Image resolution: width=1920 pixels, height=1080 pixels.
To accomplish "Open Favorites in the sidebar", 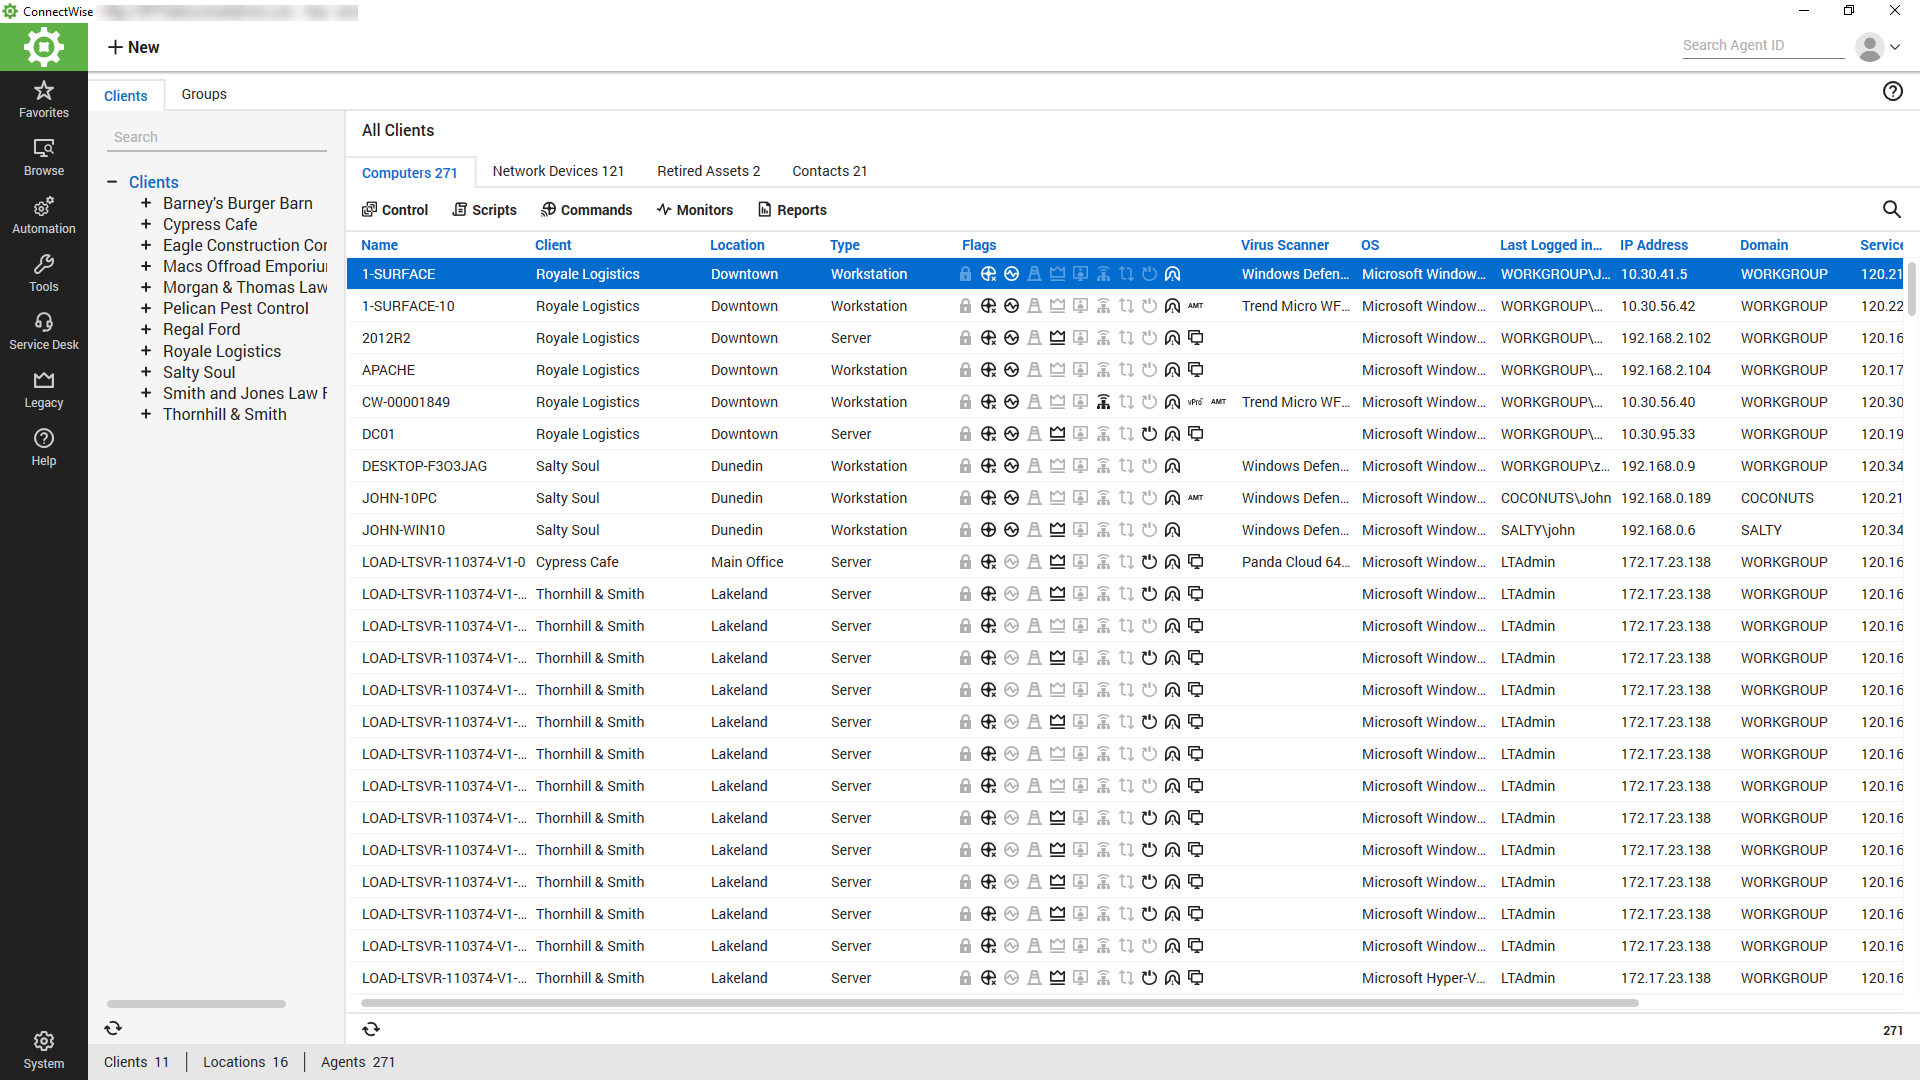I will (x=43, y=99).
